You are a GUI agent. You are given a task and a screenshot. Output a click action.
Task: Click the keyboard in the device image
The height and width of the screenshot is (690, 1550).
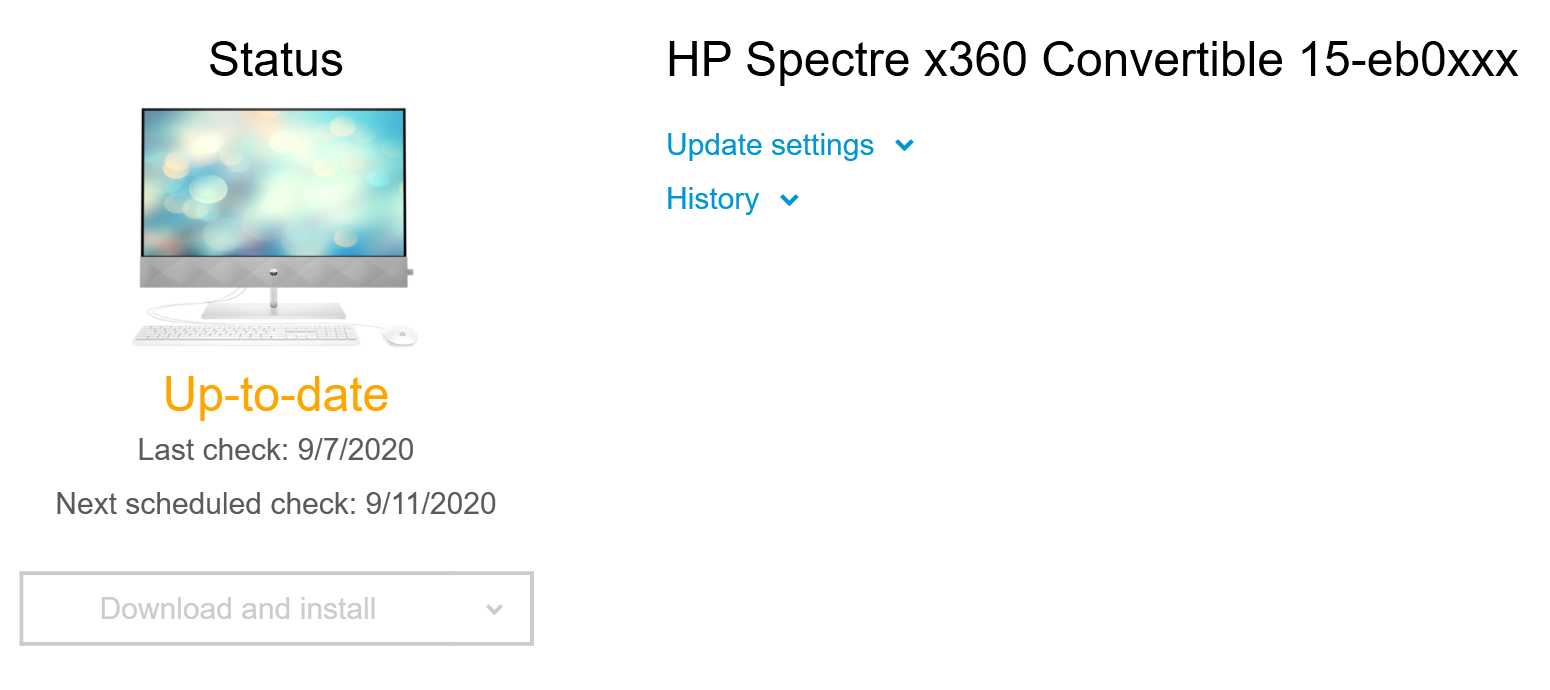coord(245,332)
